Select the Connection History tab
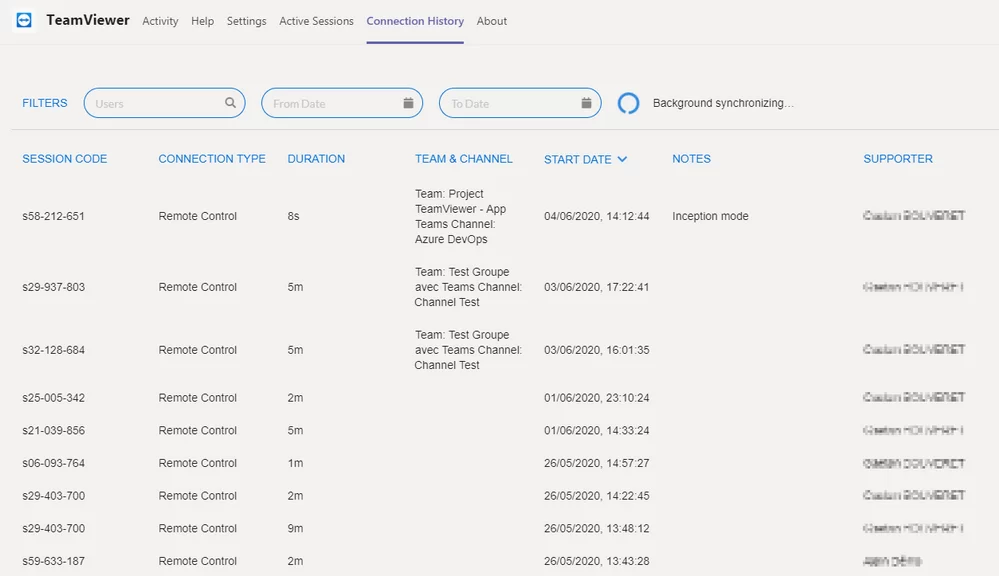 coord(415,21)
